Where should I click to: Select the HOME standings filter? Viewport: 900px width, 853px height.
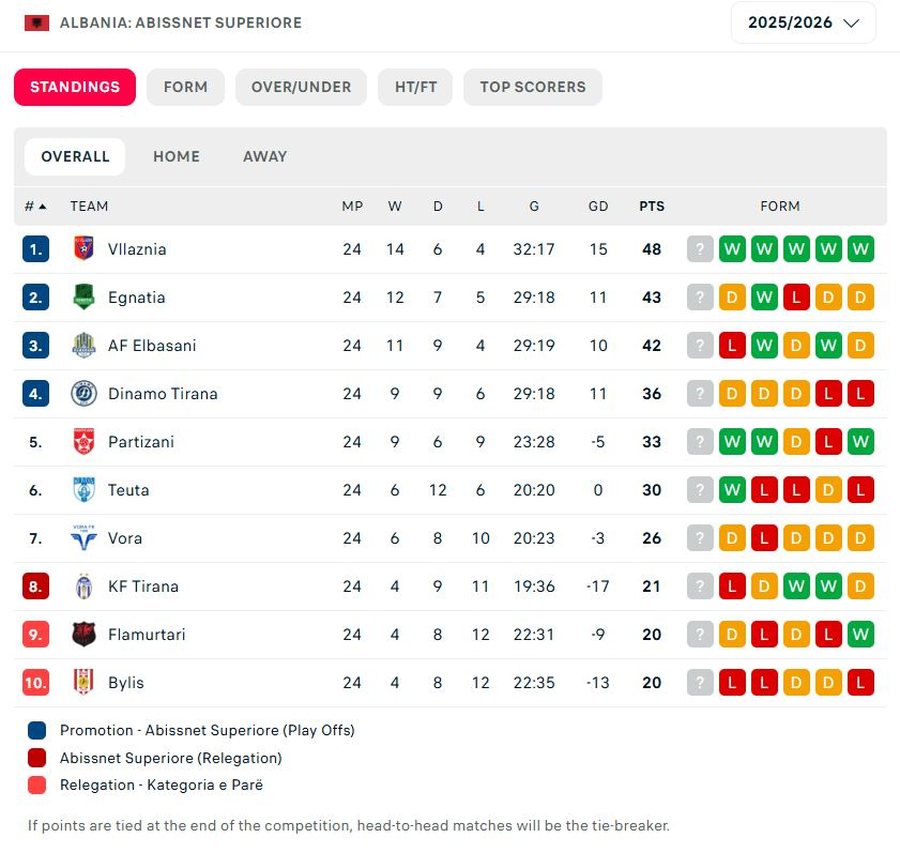[176, 156]
